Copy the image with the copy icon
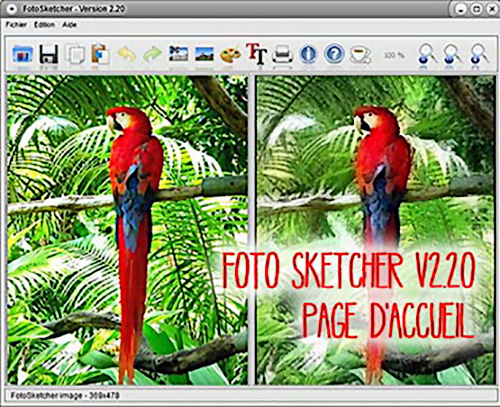The height and width of the screenshot is (407, 500). (x=75, y=54)
